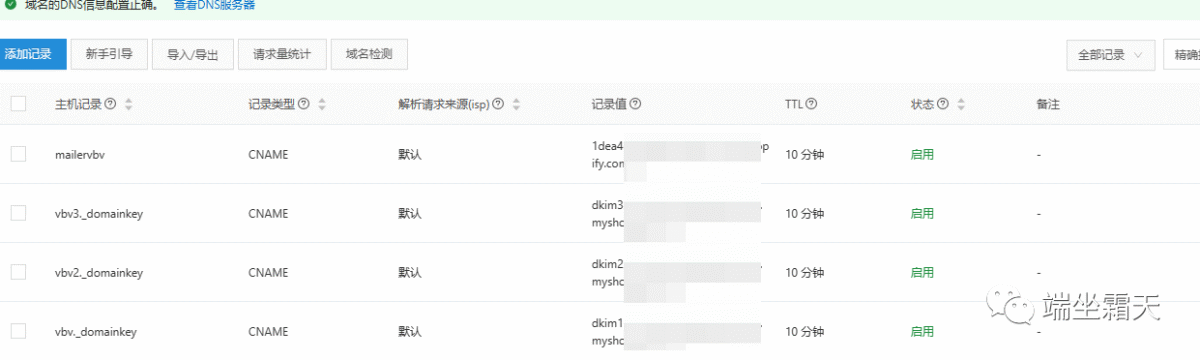Sort by 状态 column arrows

pos(961,104)
